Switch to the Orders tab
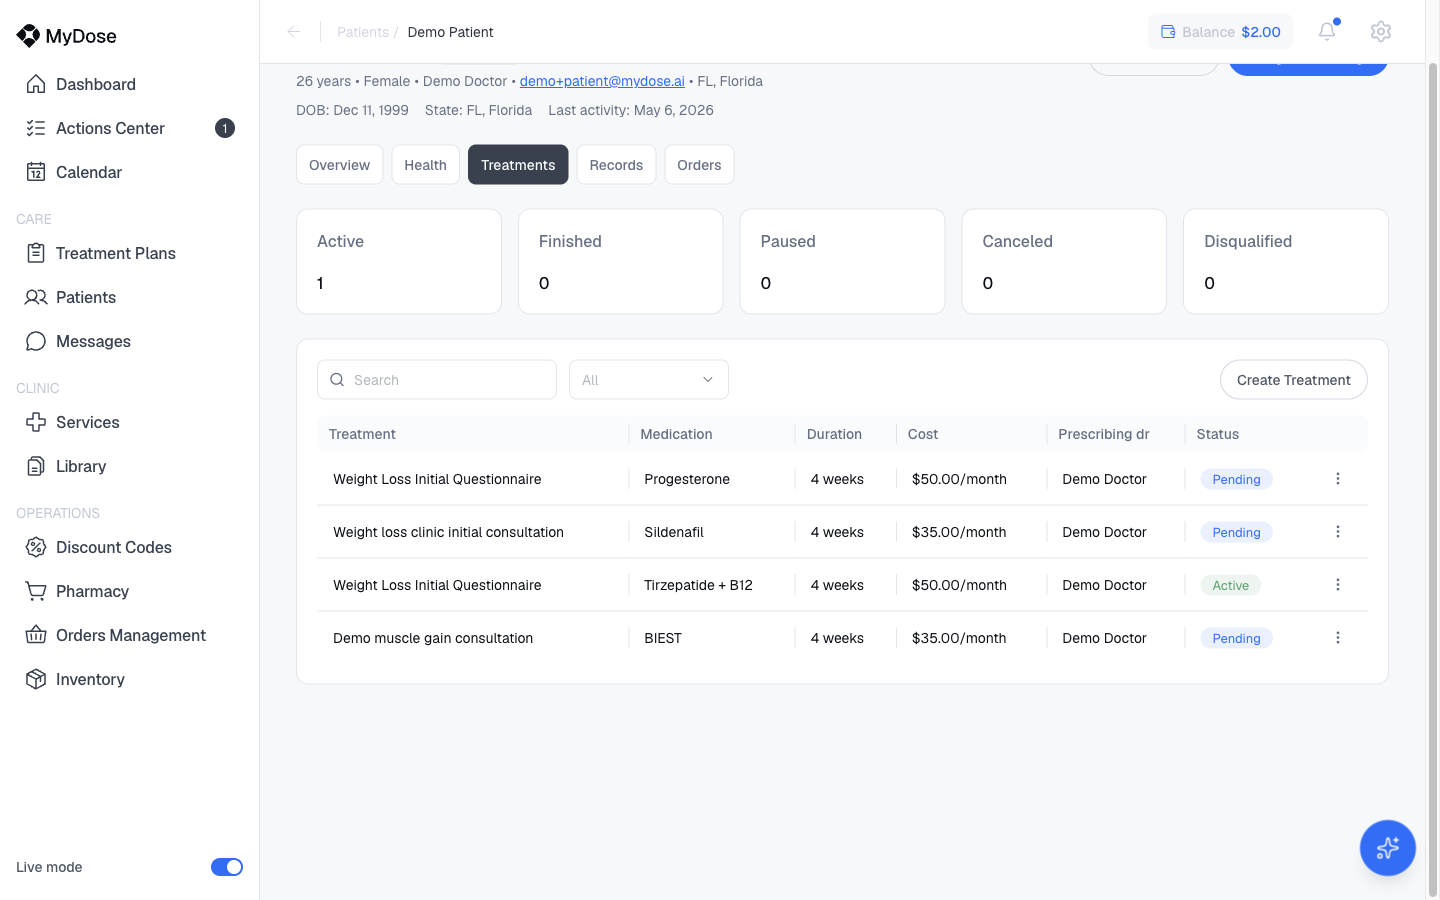The image size is (1440, 900). 699,165
